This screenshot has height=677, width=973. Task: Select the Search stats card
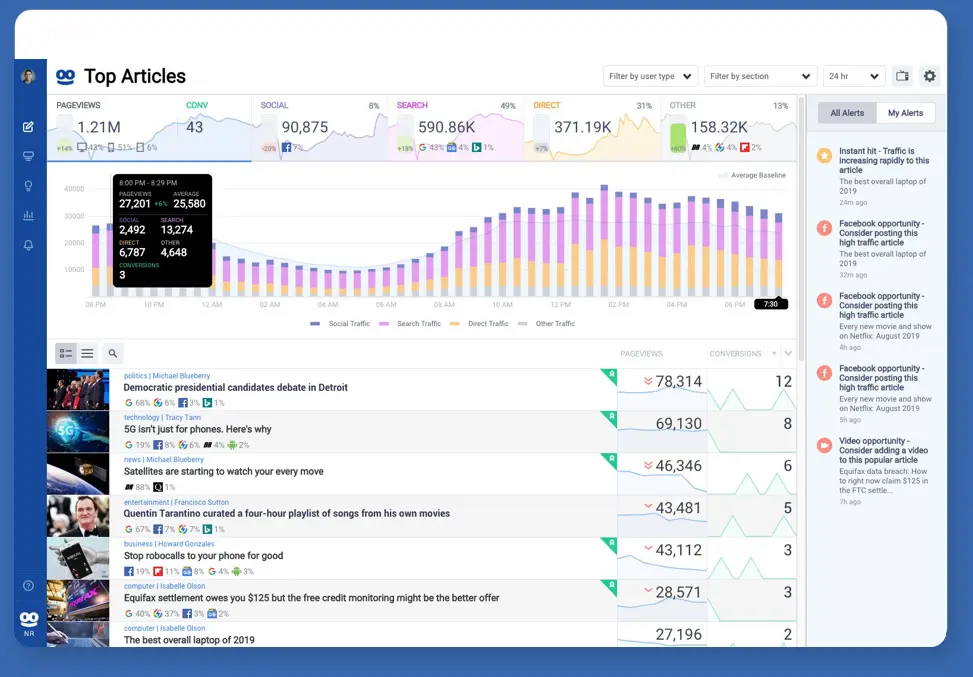pos(456,127)
